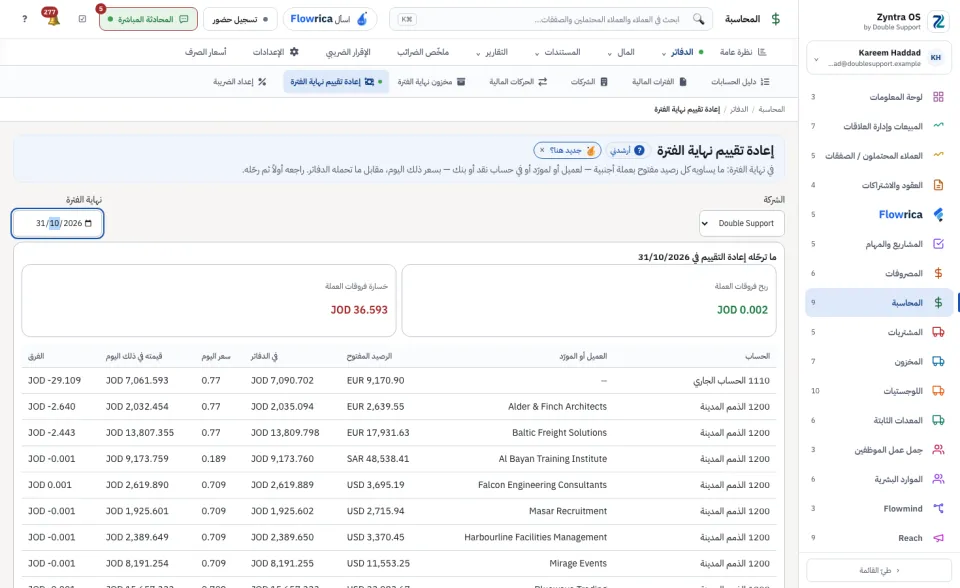The height and width of the screenshot is (588, 960).
Task: Click Falcon Engineering Consultants row text
Action: [x=542, y=485]
